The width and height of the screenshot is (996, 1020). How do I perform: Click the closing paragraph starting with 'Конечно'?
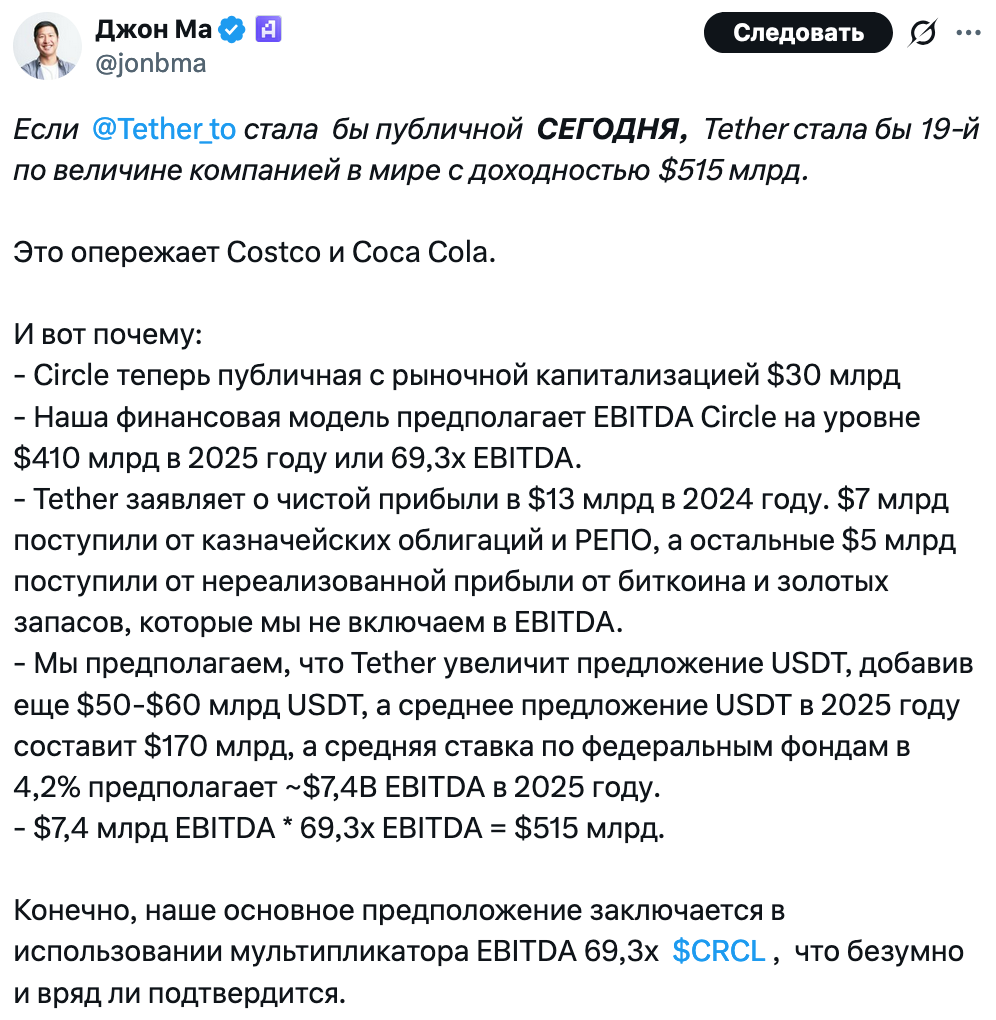[x=489, y=951]
